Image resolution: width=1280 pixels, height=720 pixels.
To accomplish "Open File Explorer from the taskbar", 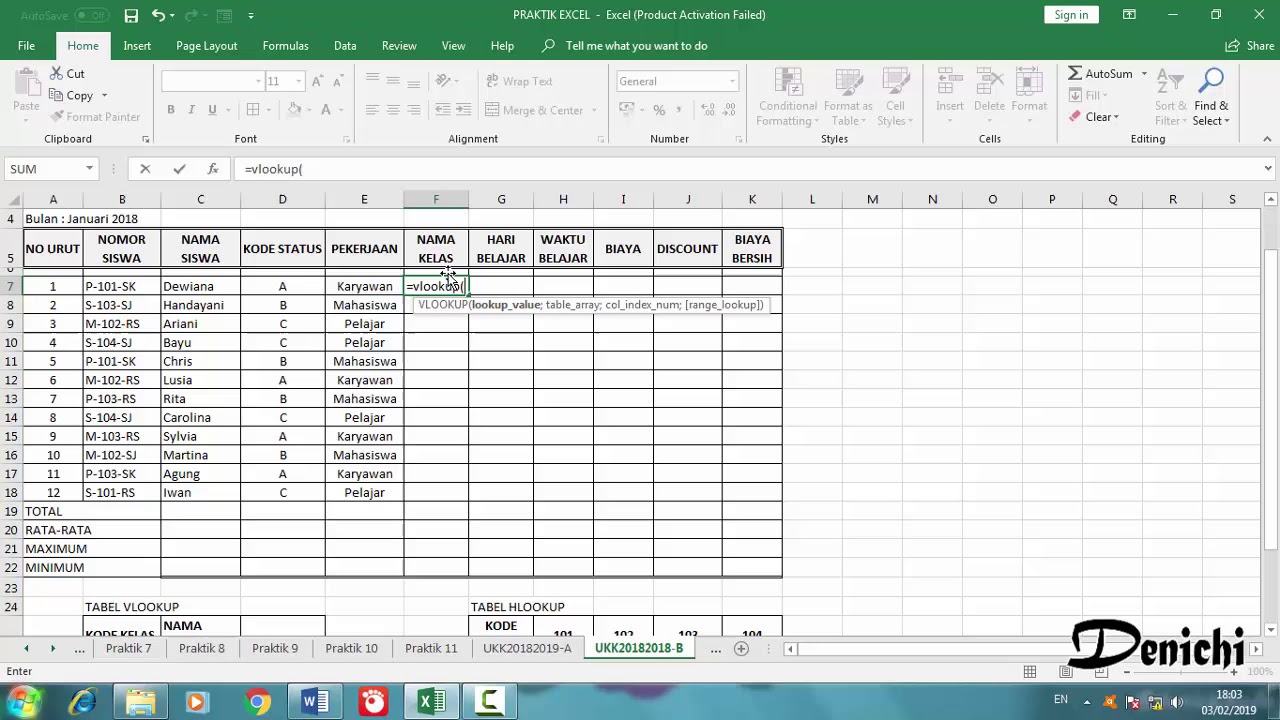I will point(141,702).
